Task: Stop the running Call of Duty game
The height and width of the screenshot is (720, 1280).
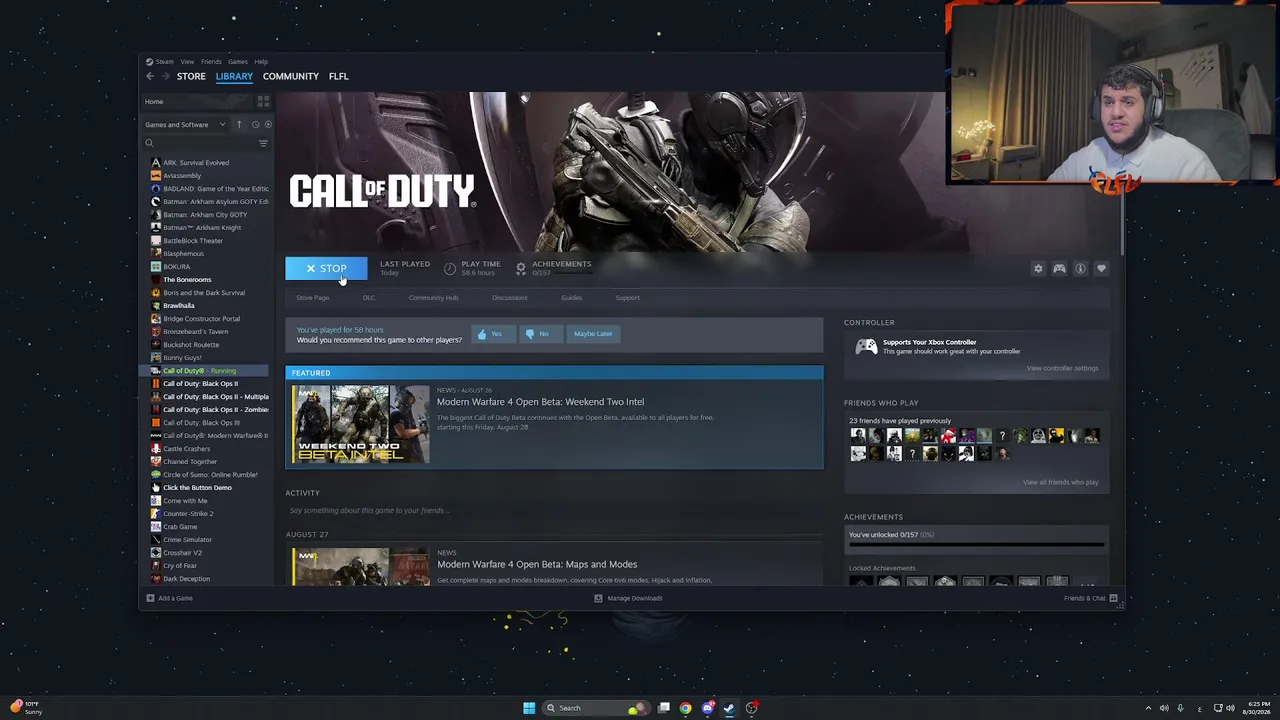Action: click(x=326, y=269)
